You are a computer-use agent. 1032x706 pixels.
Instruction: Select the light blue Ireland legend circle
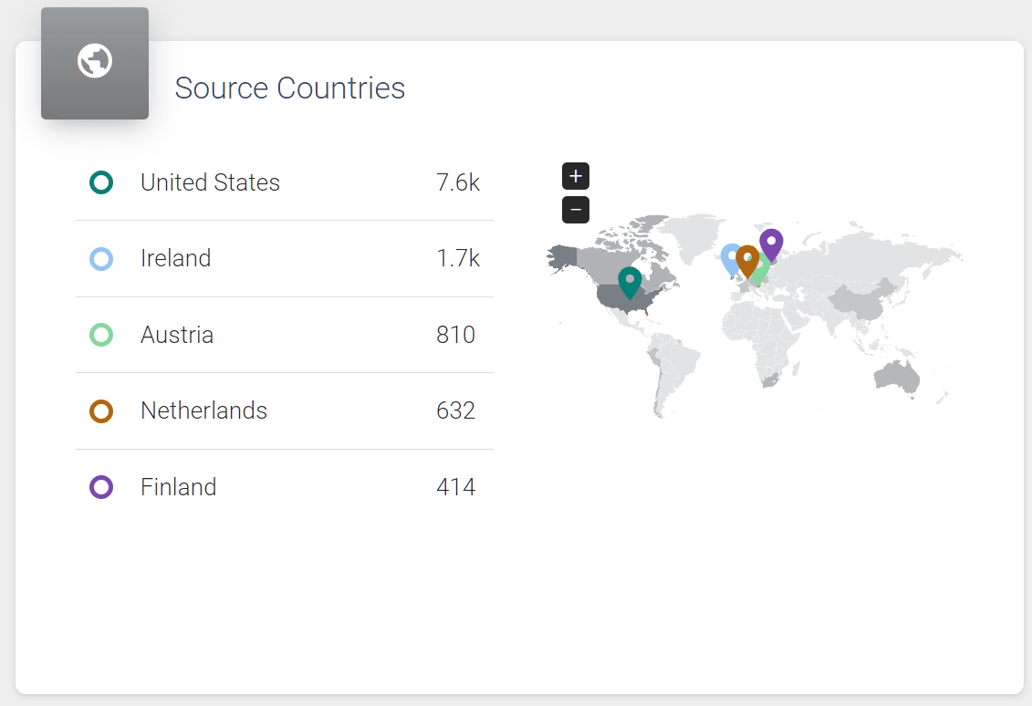101,259
